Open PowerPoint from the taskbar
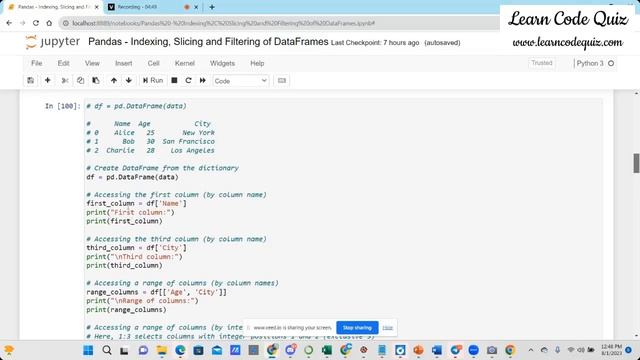 click(418, 350)
